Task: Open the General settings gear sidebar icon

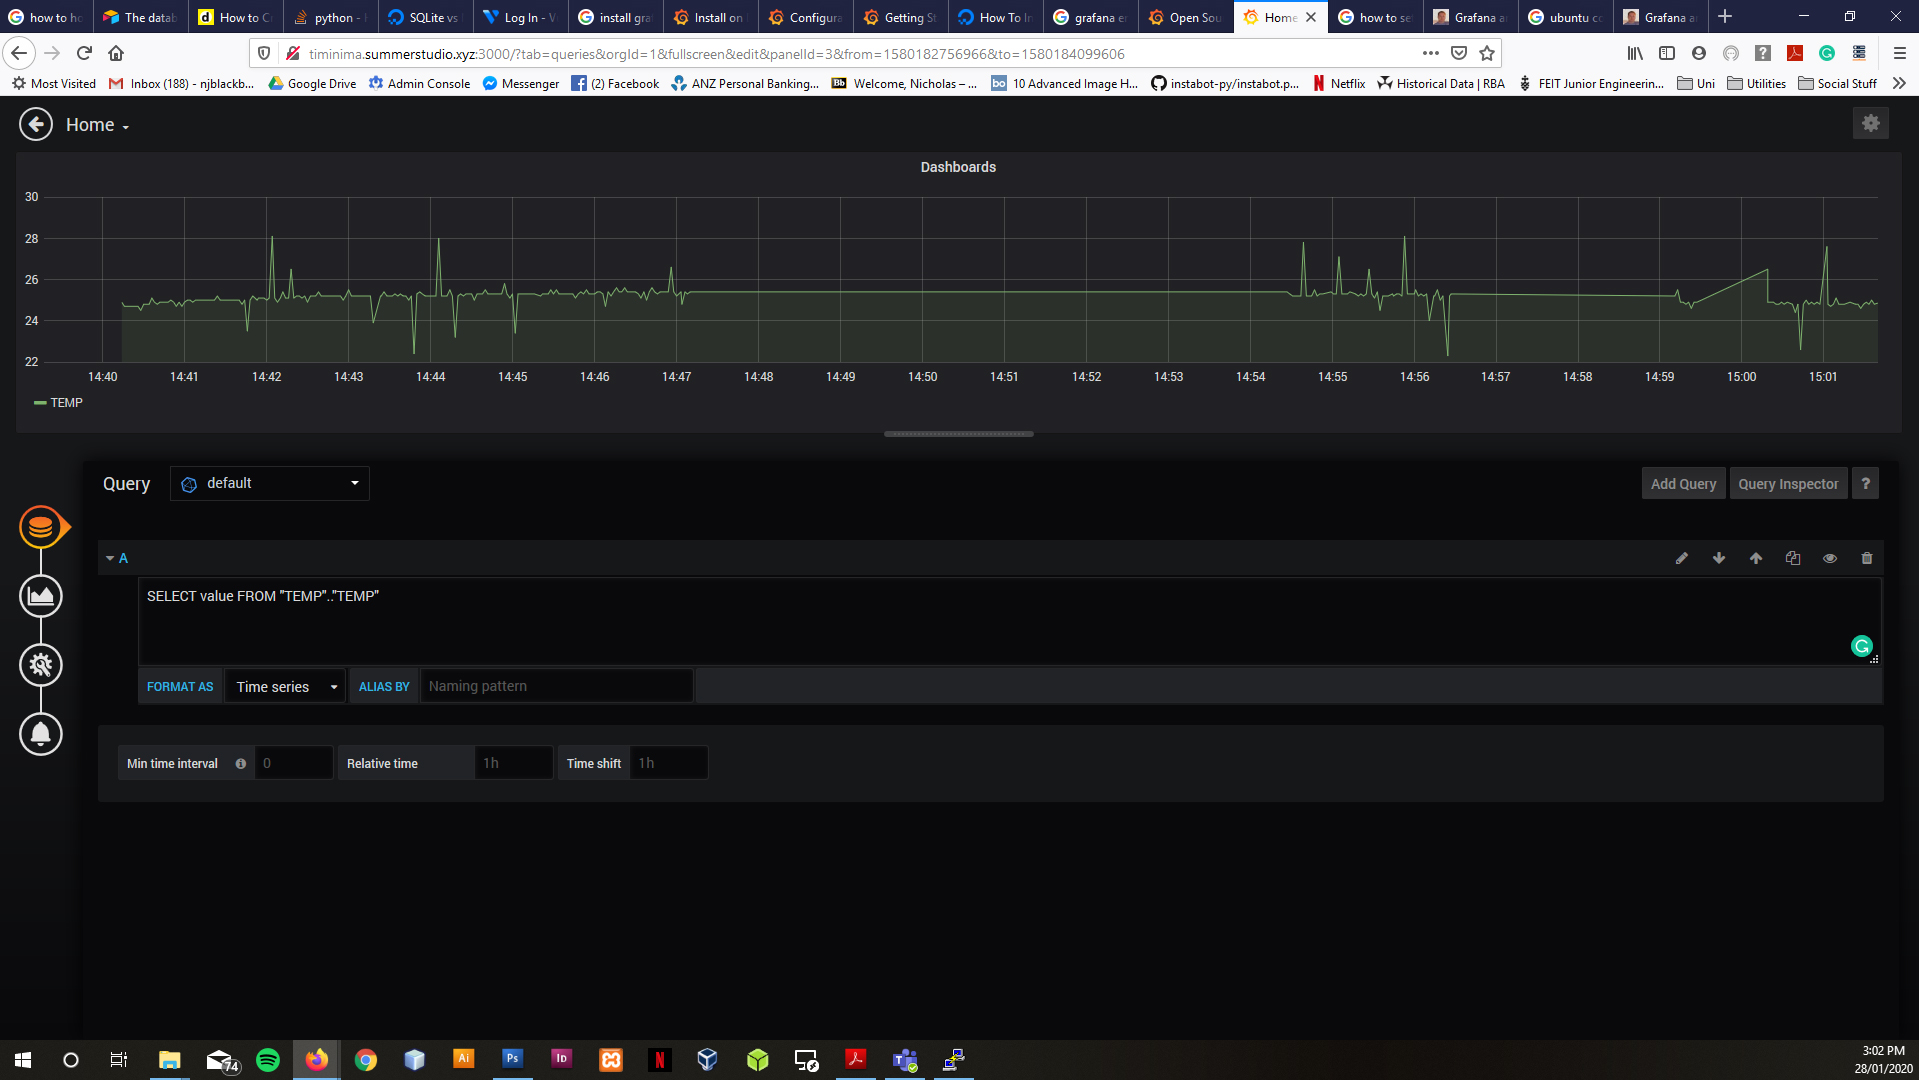Action: tap(41, 665)
